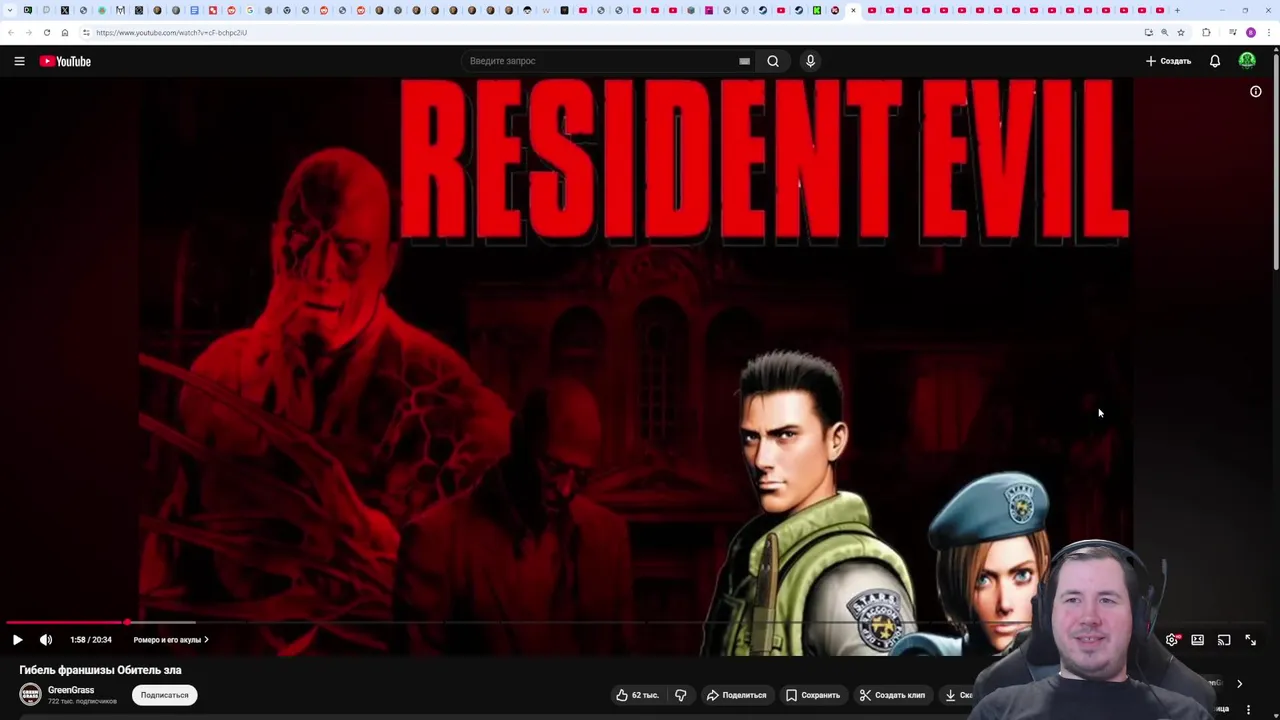1280x720 pixels.
Task: Open the on-screen keyboard in search box
Action: click(744, 61)
